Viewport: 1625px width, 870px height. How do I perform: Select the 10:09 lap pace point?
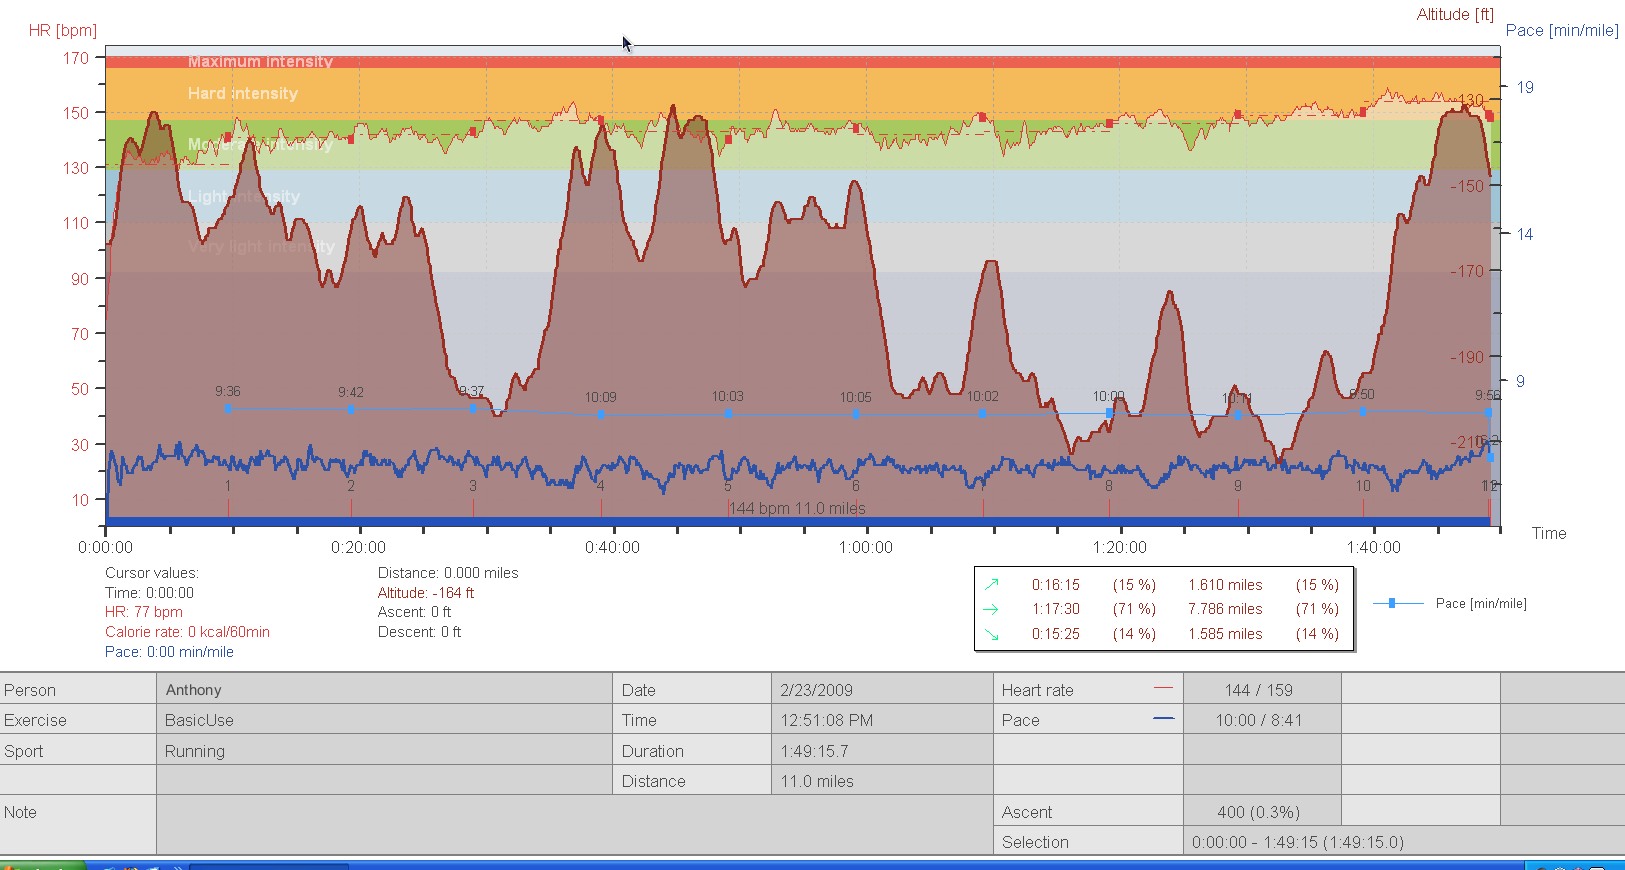[x=601, y=414]
